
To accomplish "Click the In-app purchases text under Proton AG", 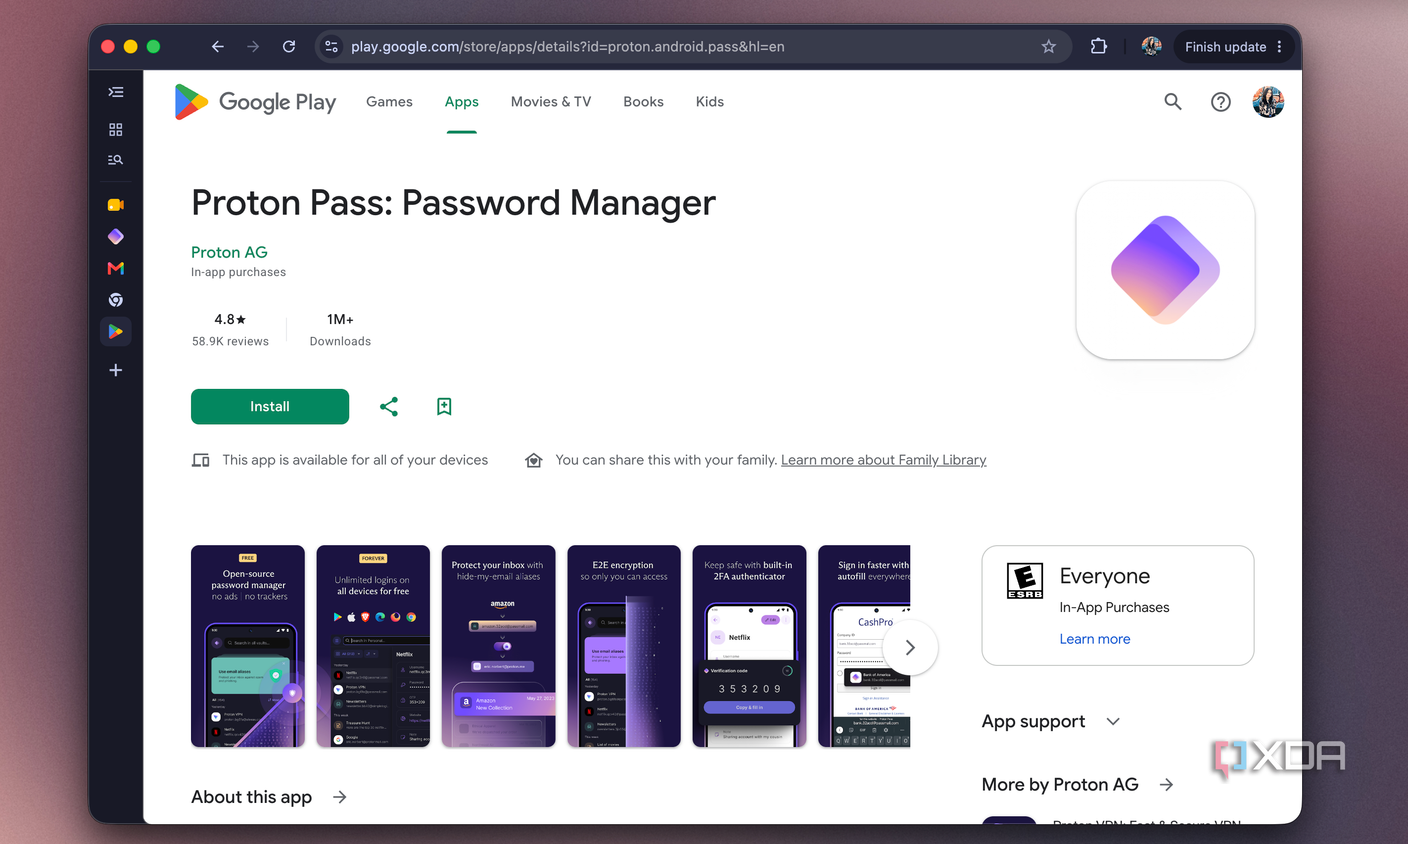I will [x=238, y=272].
